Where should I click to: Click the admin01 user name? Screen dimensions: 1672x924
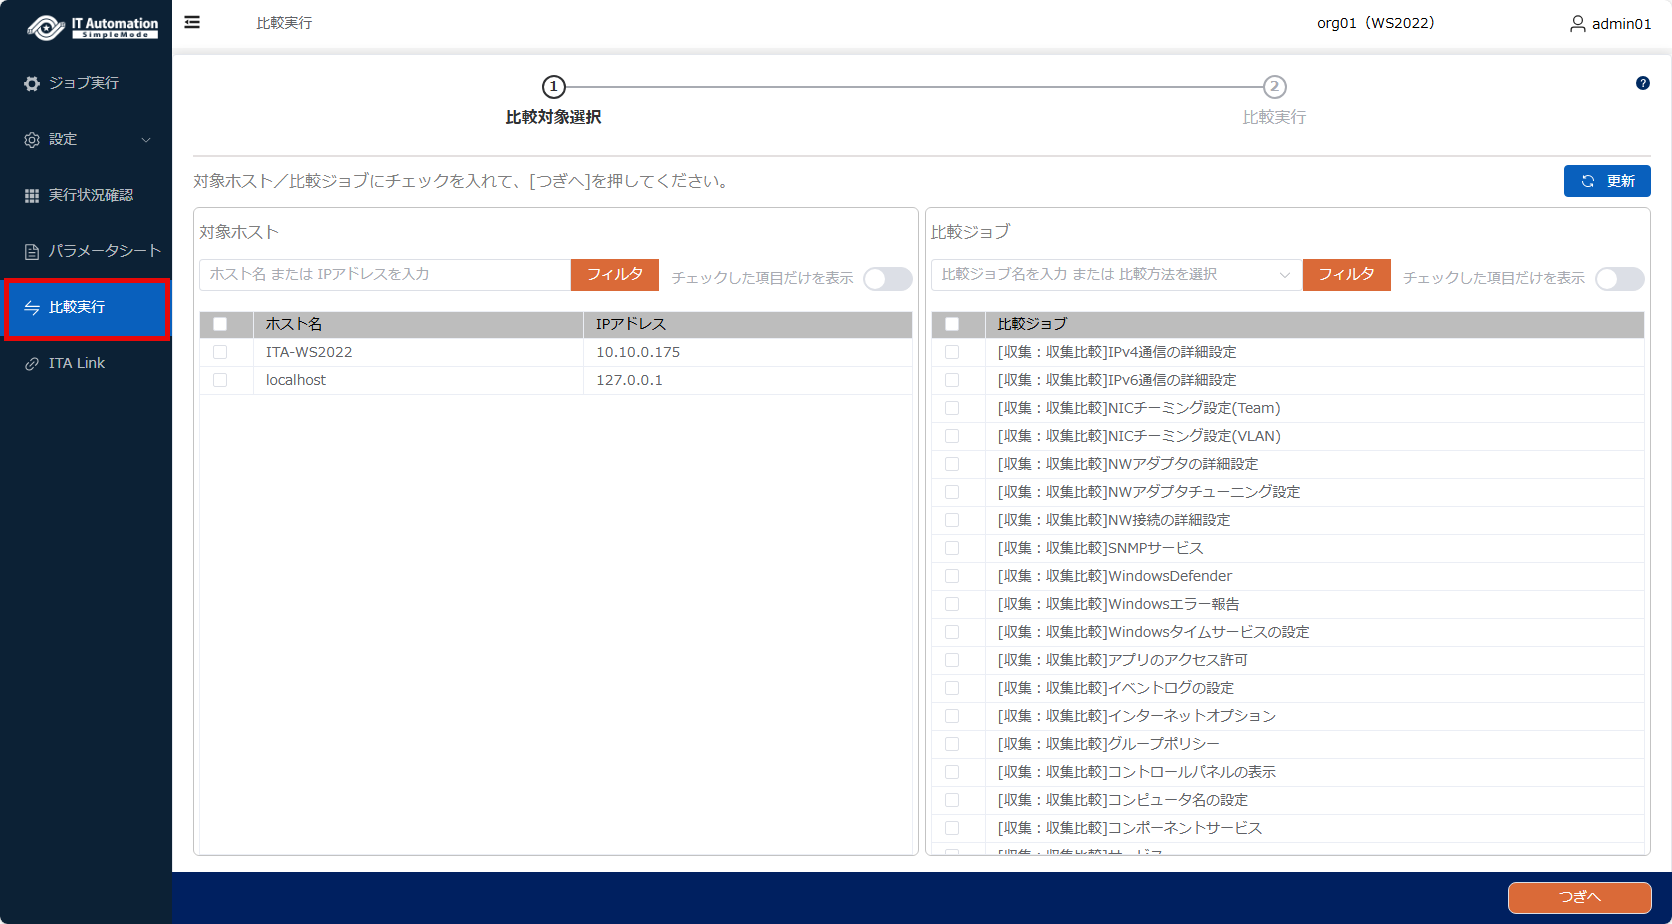tap(1621, 24)
